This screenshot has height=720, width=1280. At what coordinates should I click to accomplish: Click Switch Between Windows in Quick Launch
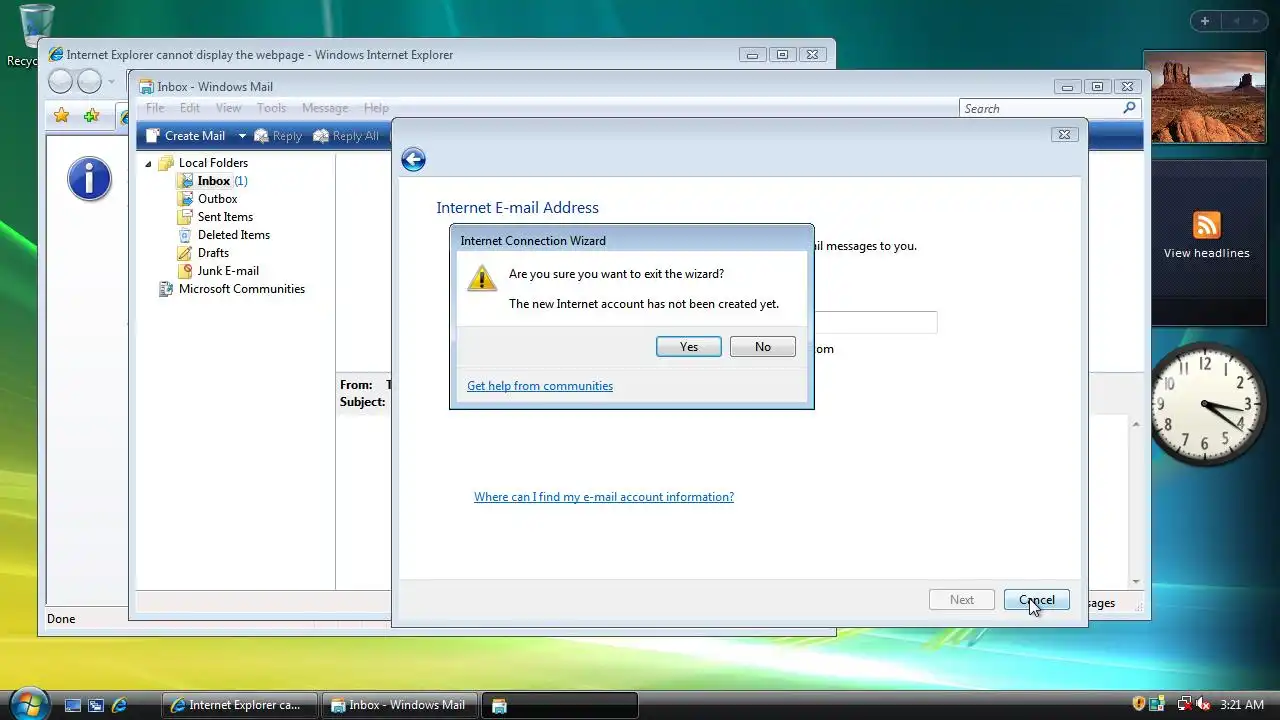pyautogui.click(x=96, y=705)
